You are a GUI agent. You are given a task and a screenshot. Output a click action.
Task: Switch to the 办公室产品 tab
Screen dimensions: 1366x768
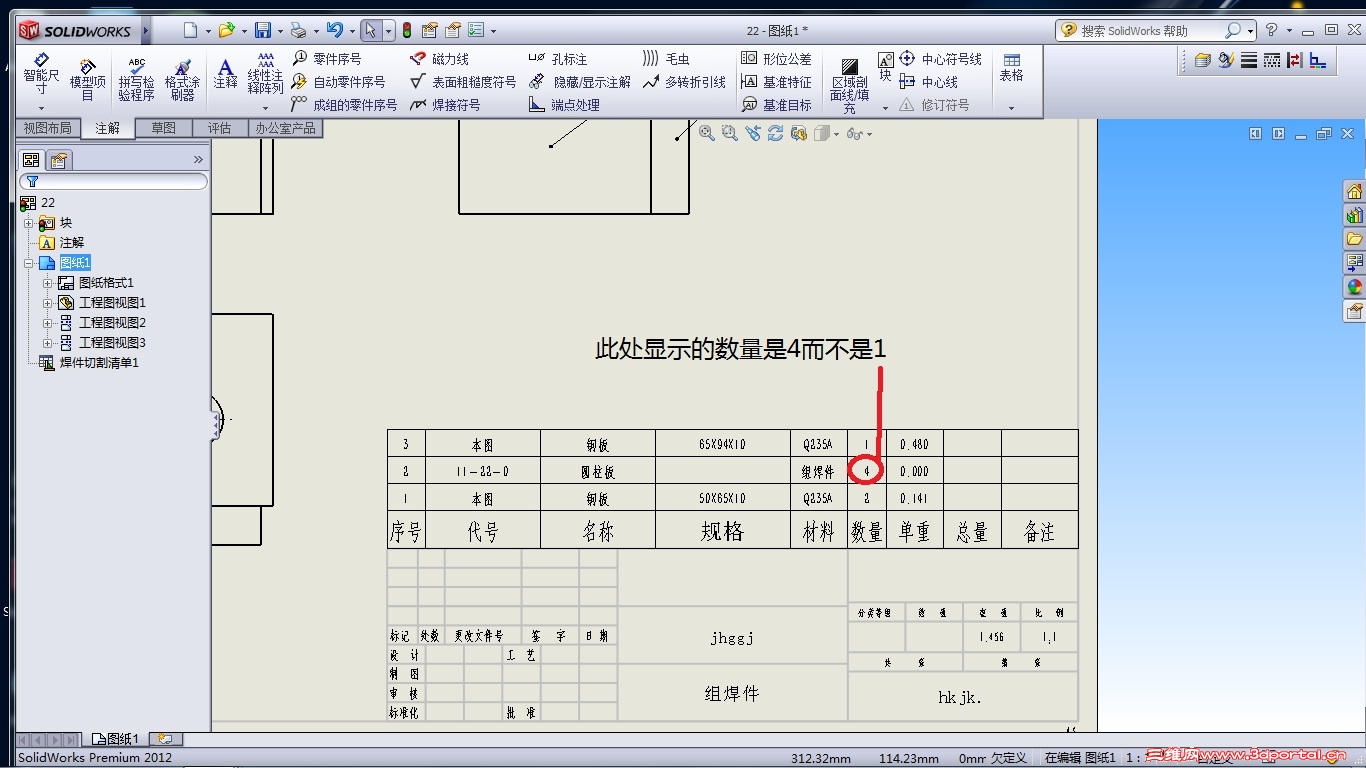click(x=285, y=128)
